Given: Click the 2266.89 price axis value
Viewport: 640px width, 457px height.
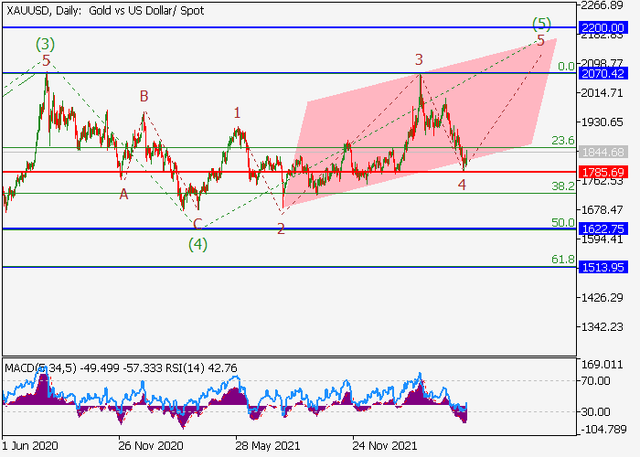Looking at the screenshot, I should pos(602,6).
